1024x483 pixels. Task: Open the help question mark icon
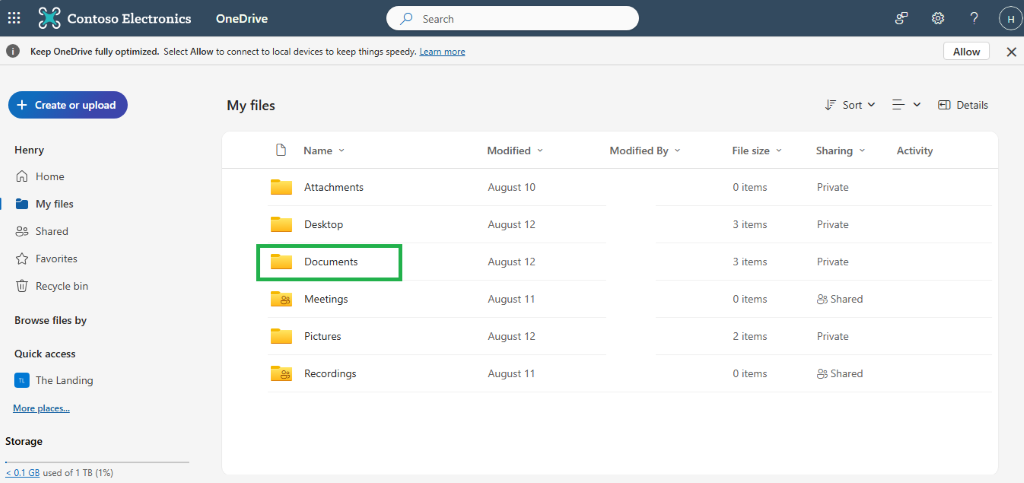point(974,18)
